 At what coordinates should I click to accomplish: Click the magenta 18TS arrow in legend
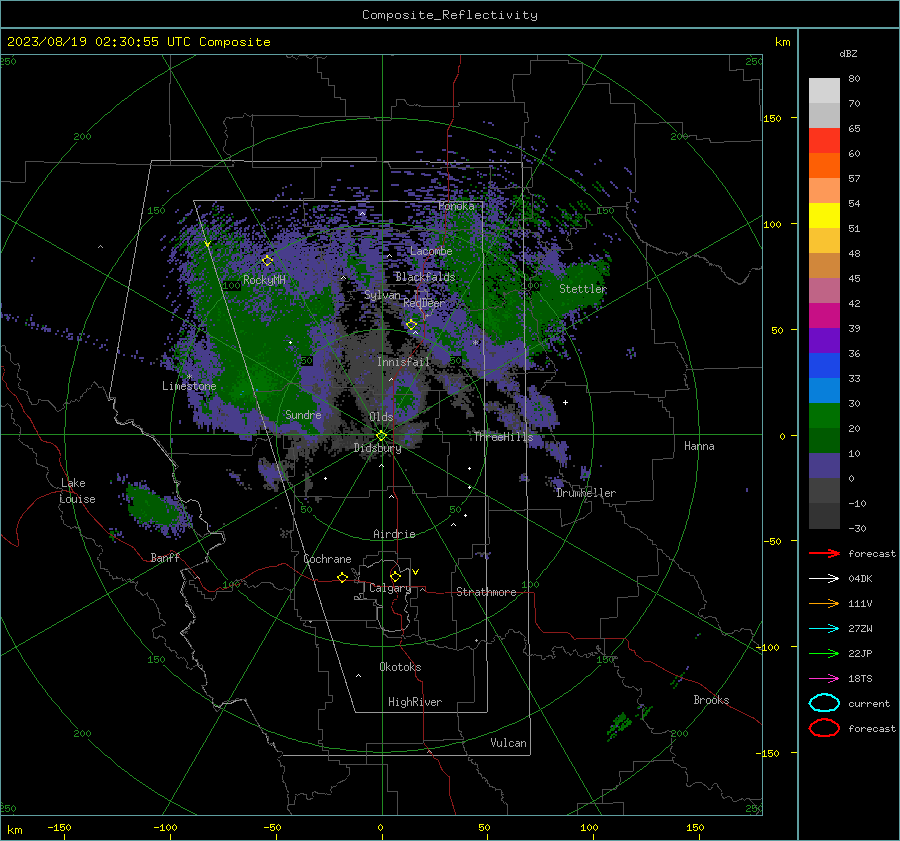(824, 679)
